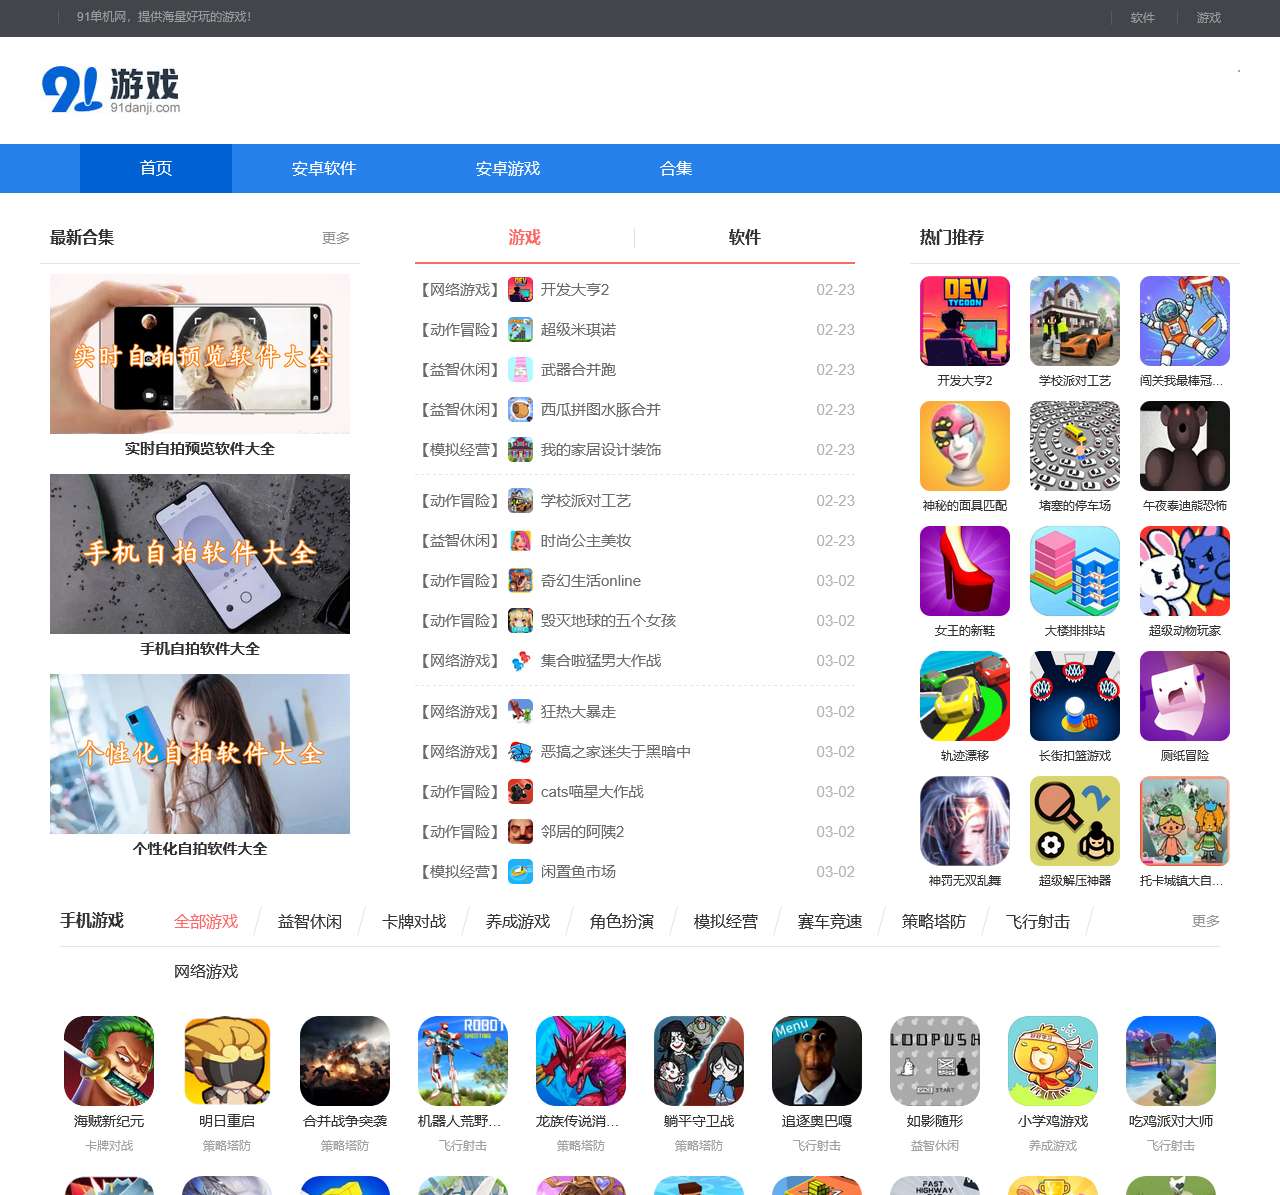Open the 个性化自拍软件大全 collection thumbnail

[x=200, y=754]
